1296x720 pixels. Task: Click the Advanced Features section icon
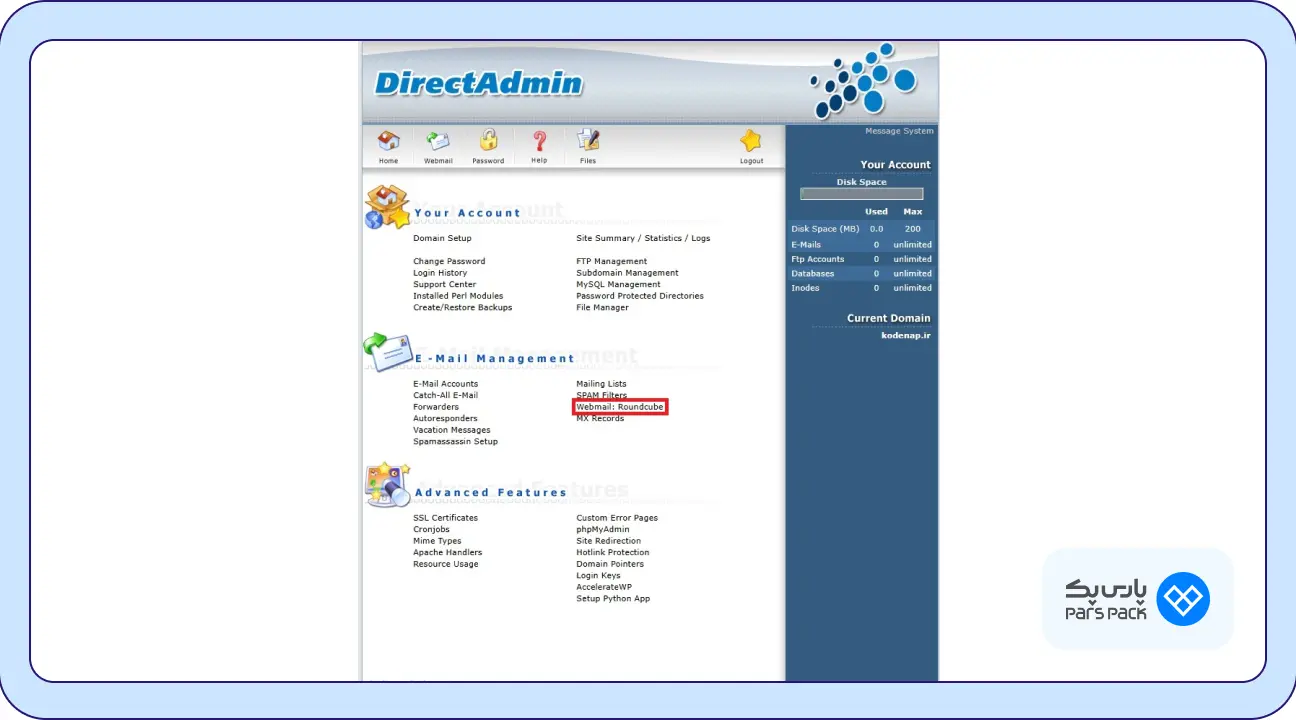(388, 485)
